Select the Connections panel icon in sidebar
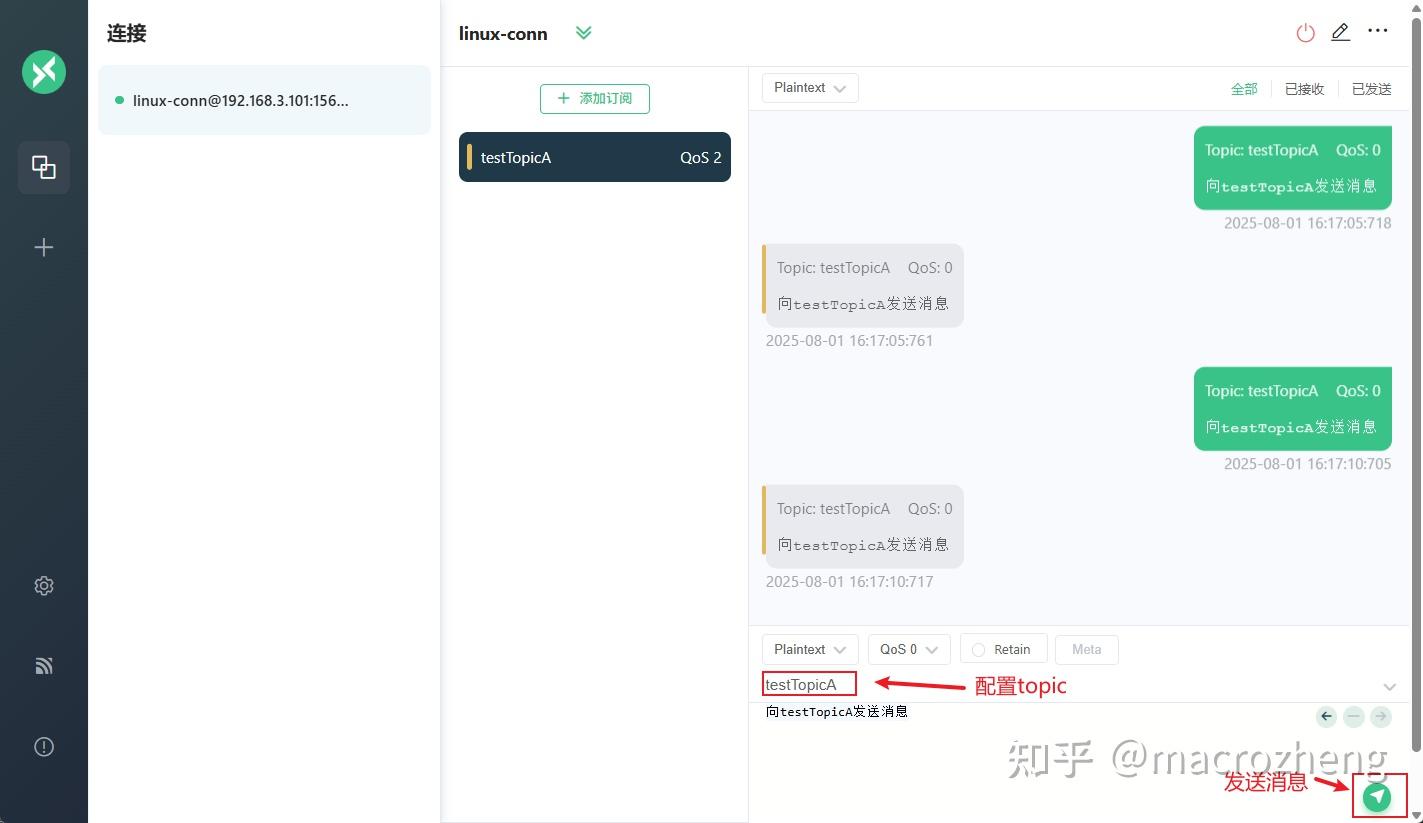The width and height of the screenshot is (1423, 823). point(44,167)
